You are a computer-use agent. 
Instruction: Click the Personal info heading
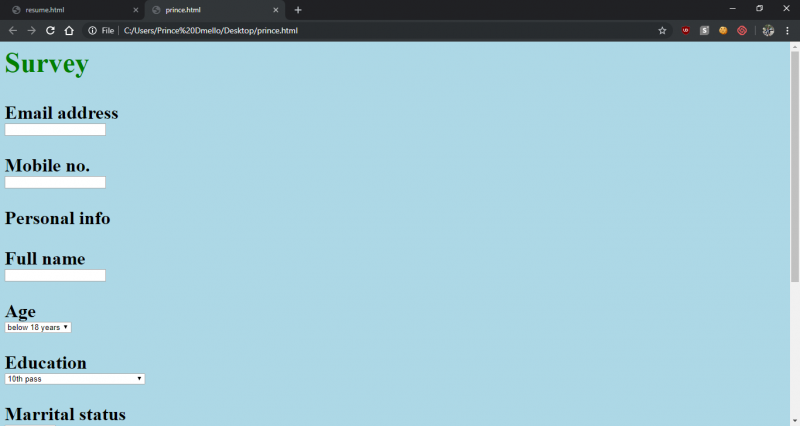point(58,218)
